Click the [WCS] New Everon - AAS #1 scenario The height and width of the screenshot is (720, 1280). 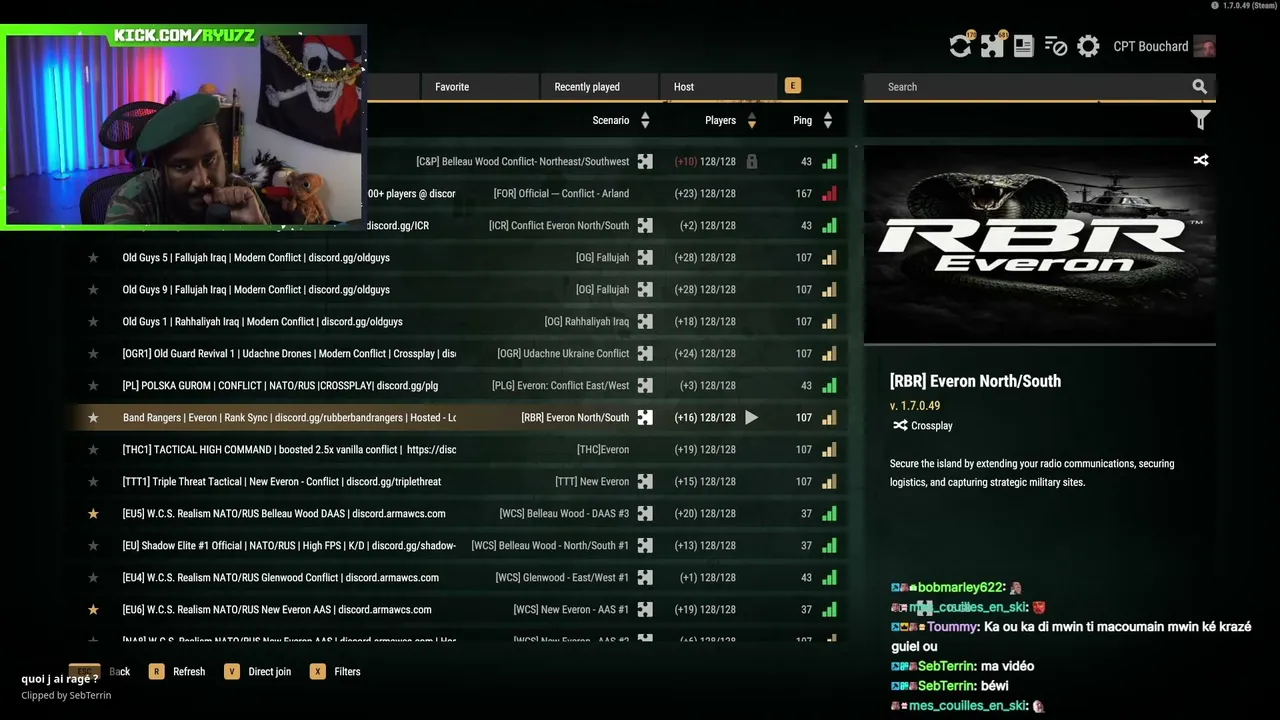(571, 609)
